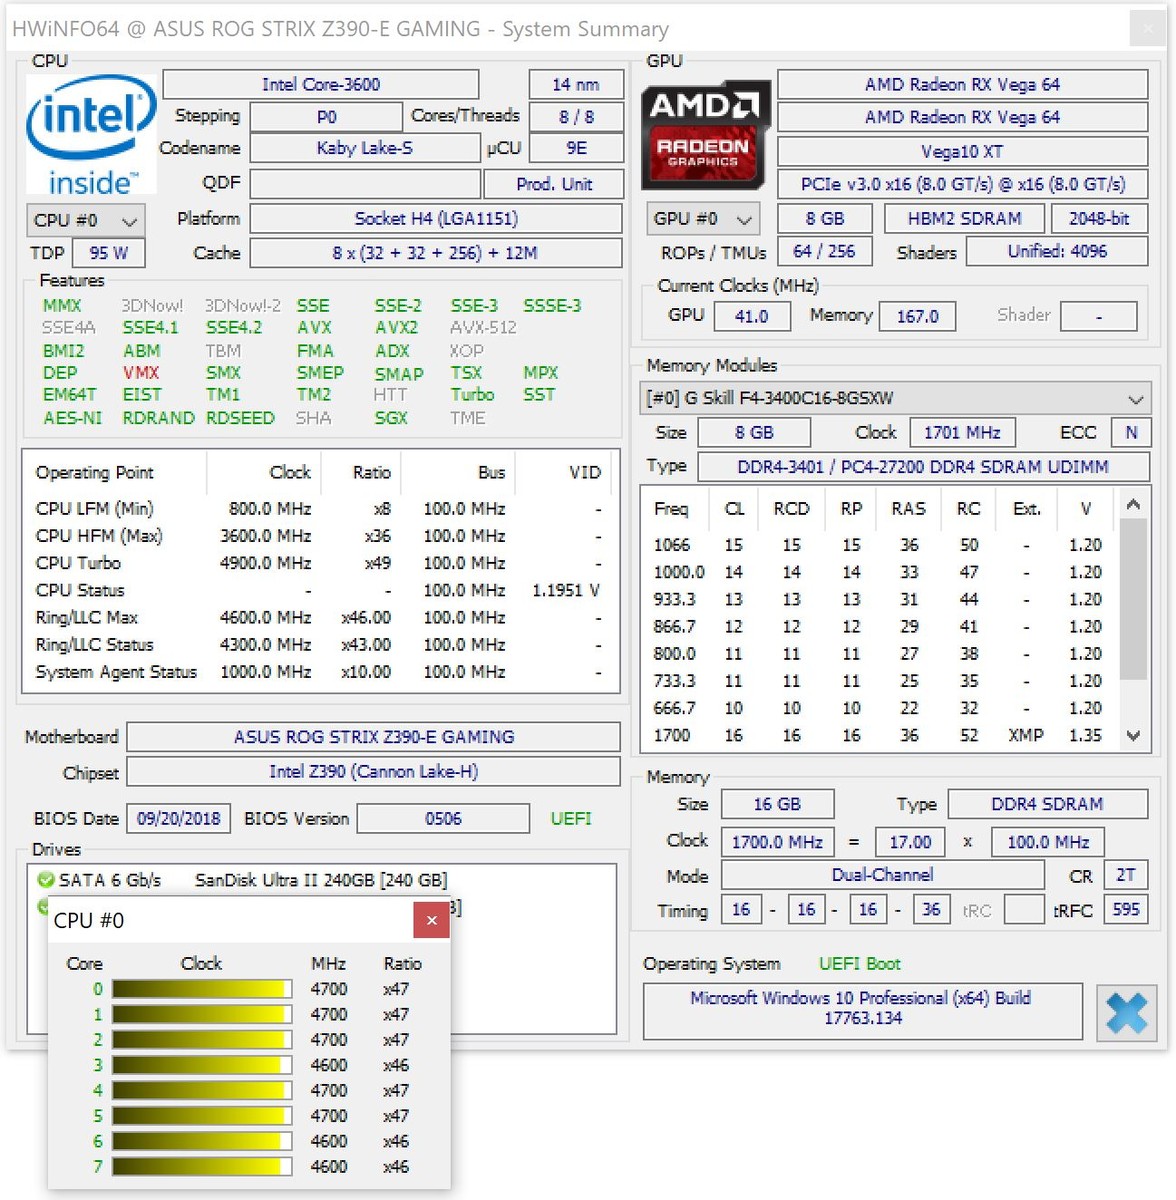Click the Stepping P0 field
This screenshot has width=1176, height=1200.
pos(326,117)
